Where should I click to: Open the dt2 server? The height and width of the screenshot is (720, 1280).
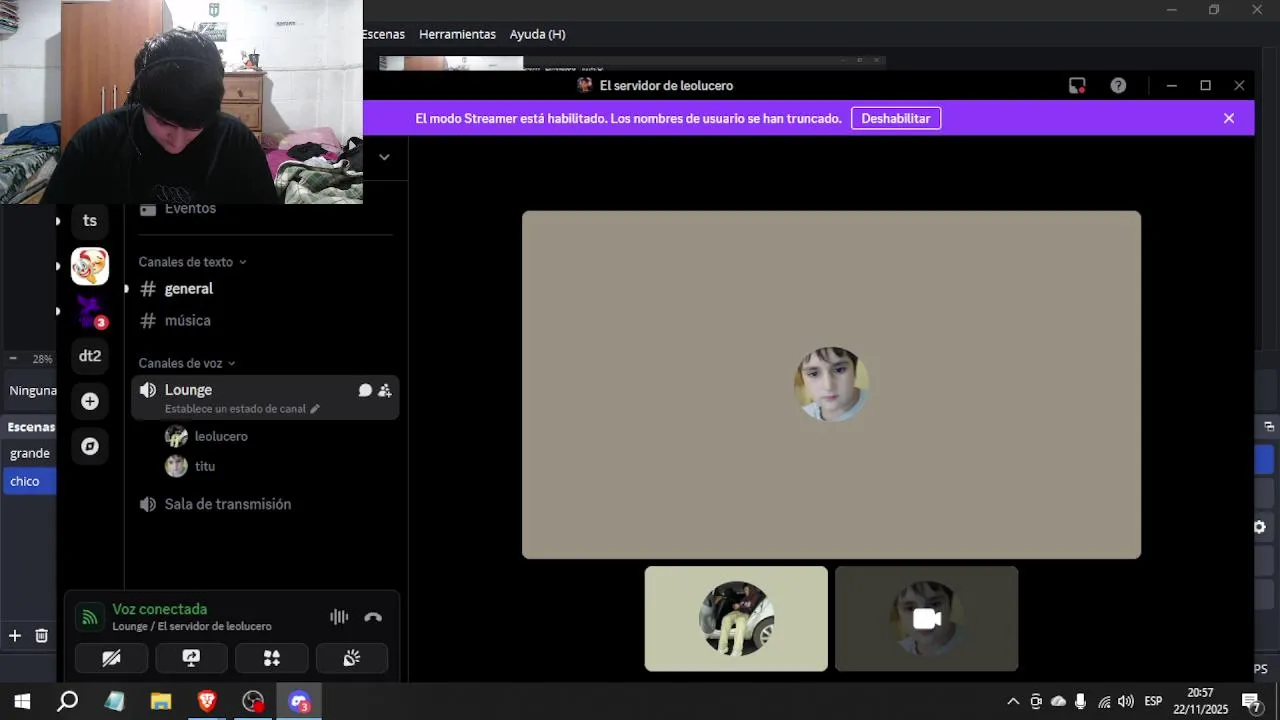pyautogui.click(x=90, y=356)
